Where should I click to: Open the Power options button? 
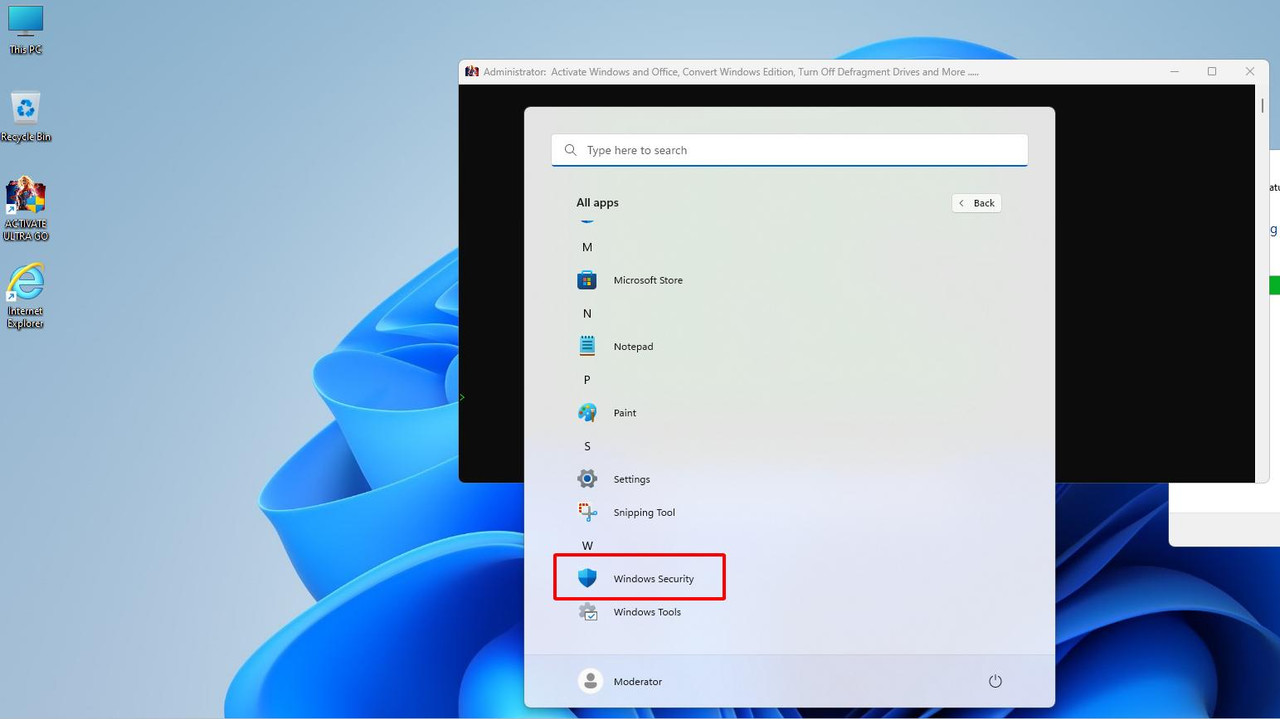coord(995,681)
